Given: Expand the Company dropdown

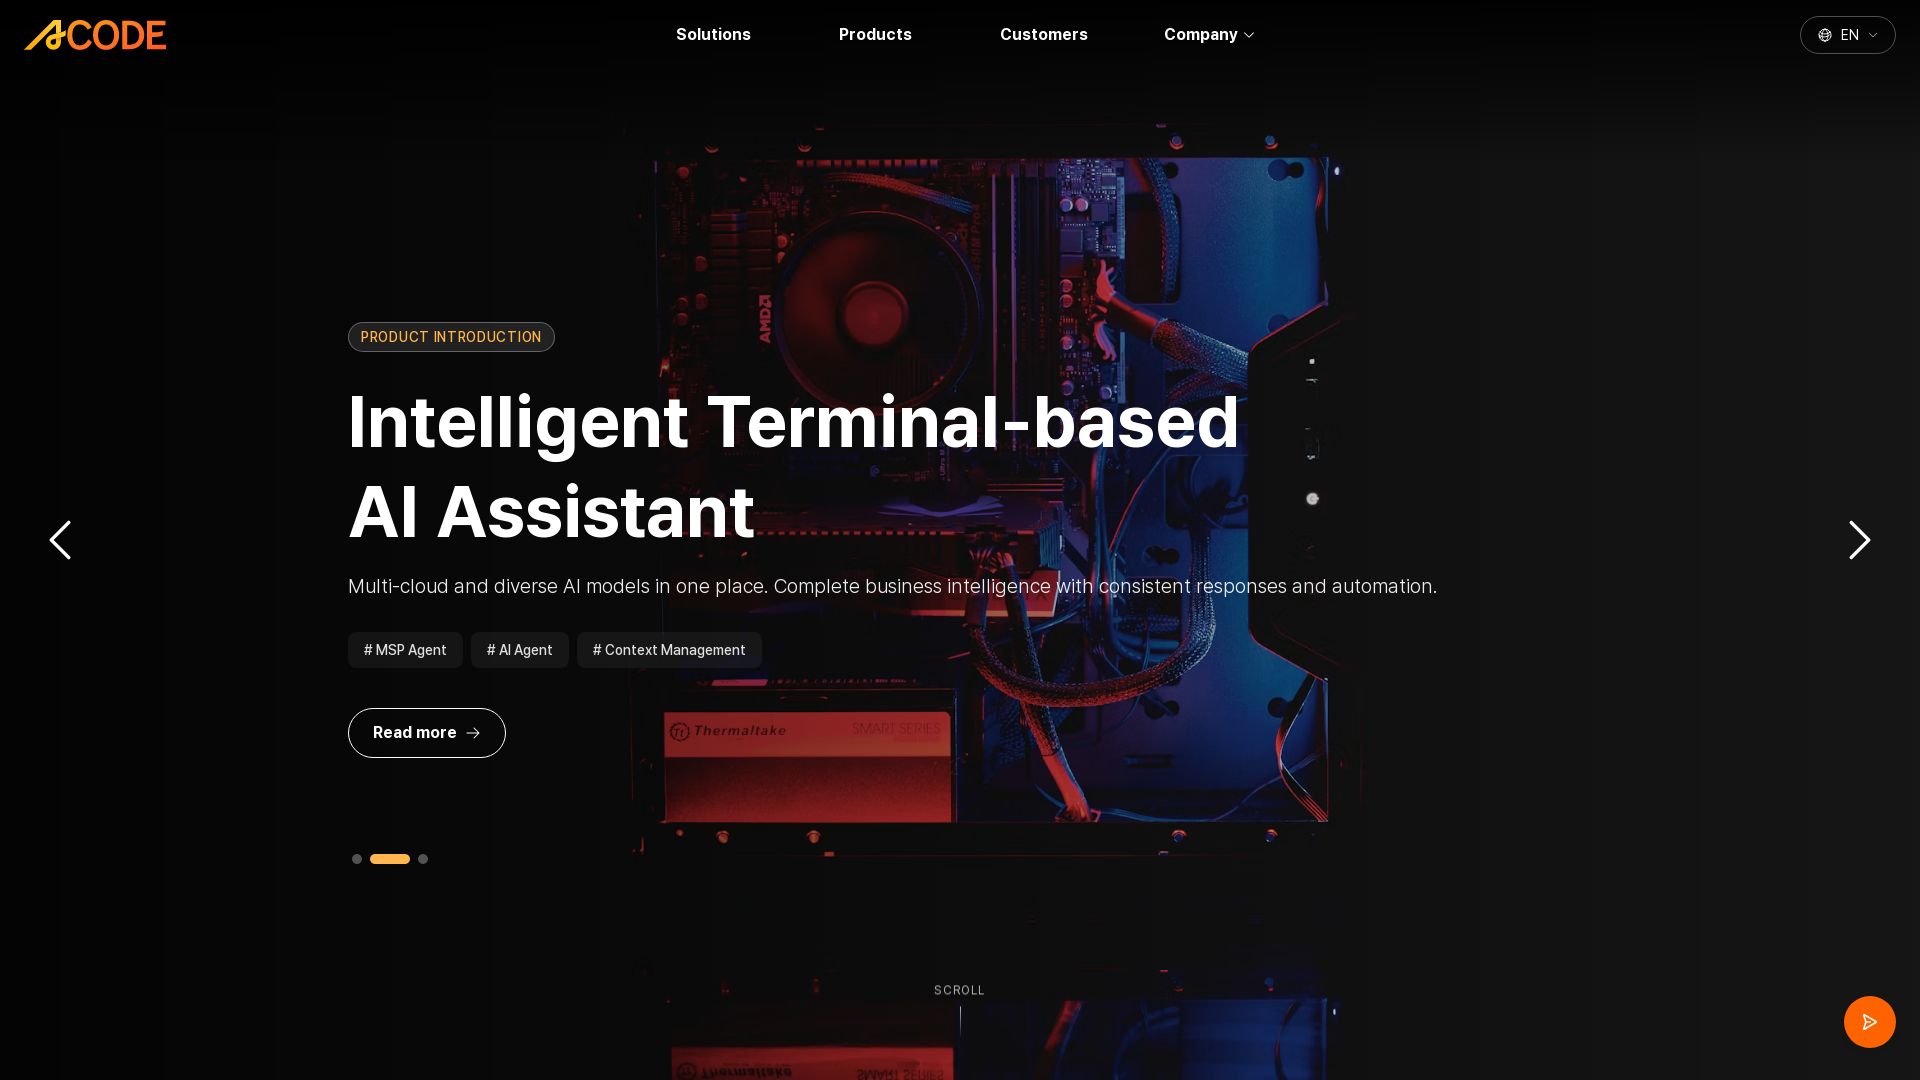Looking at the screenshot, I should [1209, 34].
